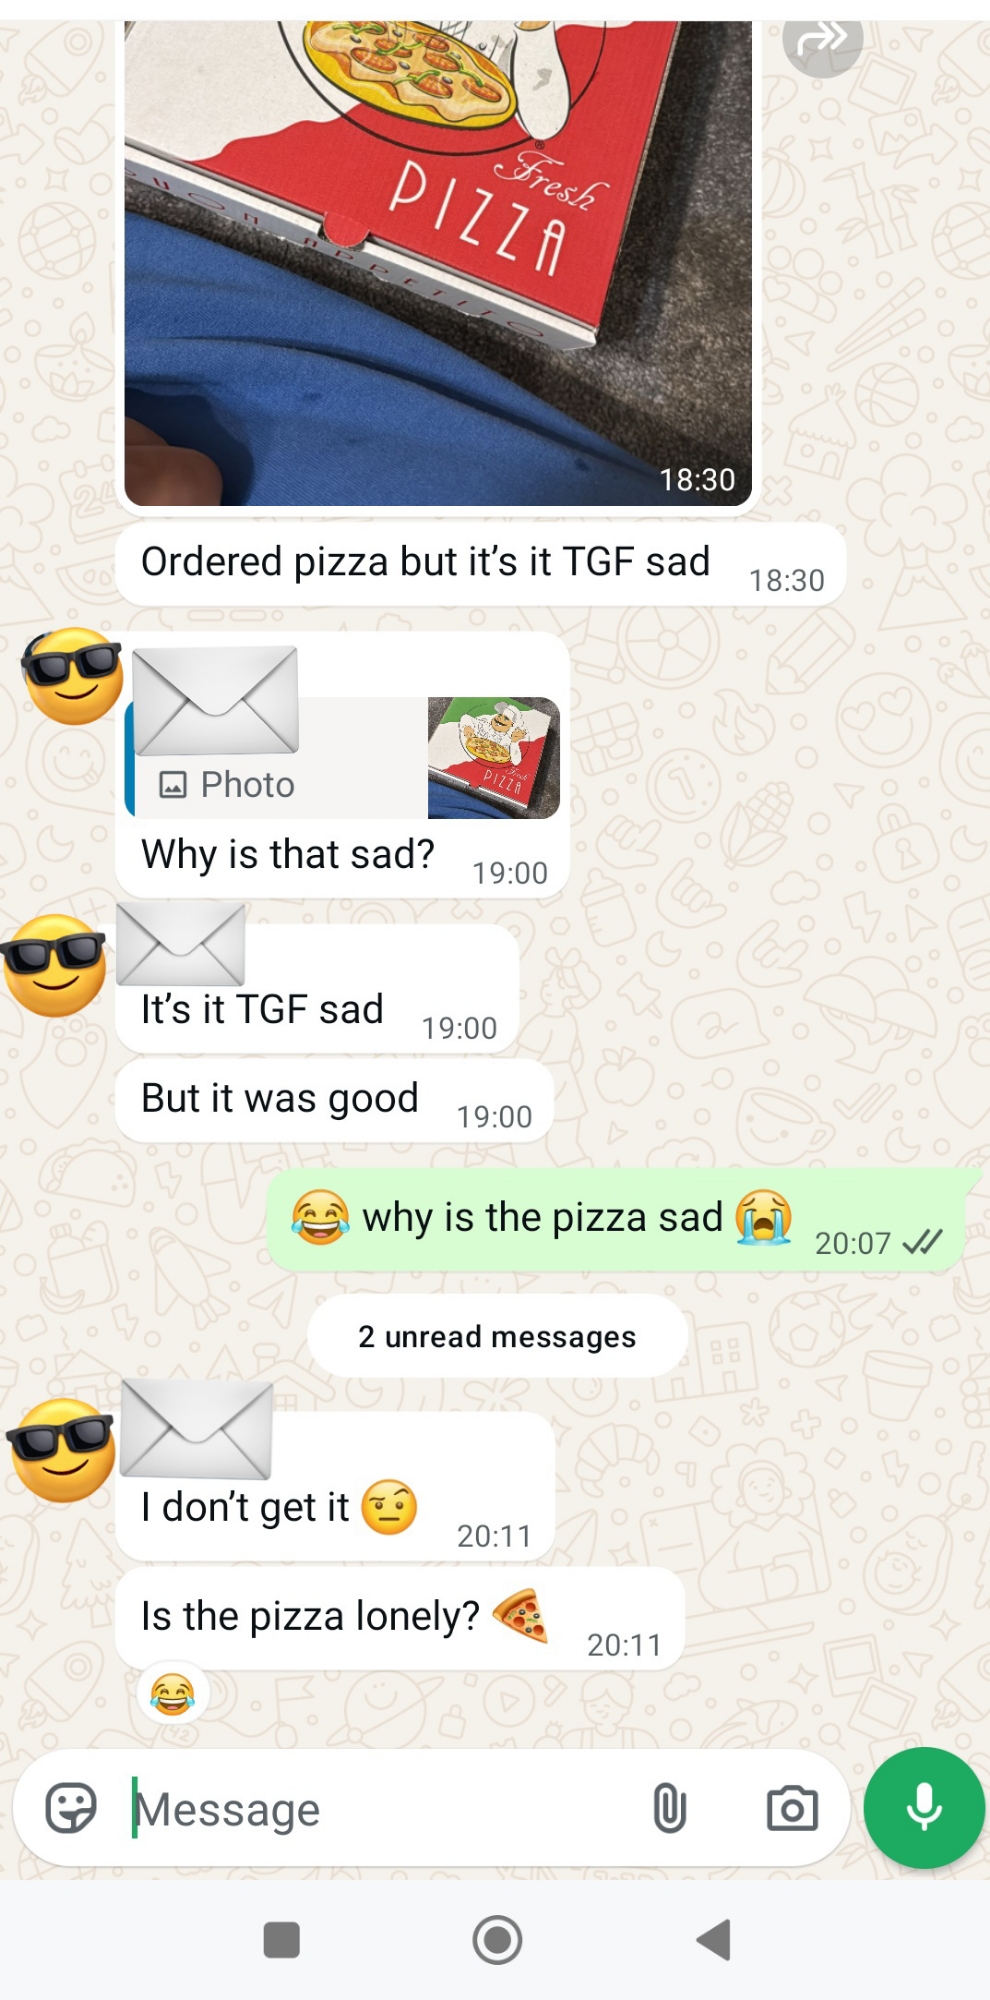The height and width of the screenshot is (2000, 990).
Task: Tap the forward arrow beside the pizza photo
Action: (822, 42)
